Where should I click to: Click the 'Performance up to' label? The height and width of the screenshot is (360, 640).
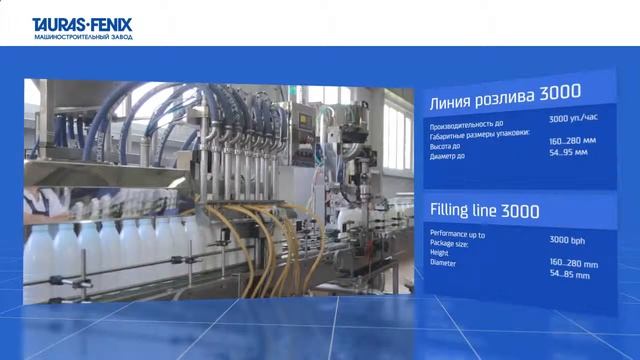[x=457, y=234]
